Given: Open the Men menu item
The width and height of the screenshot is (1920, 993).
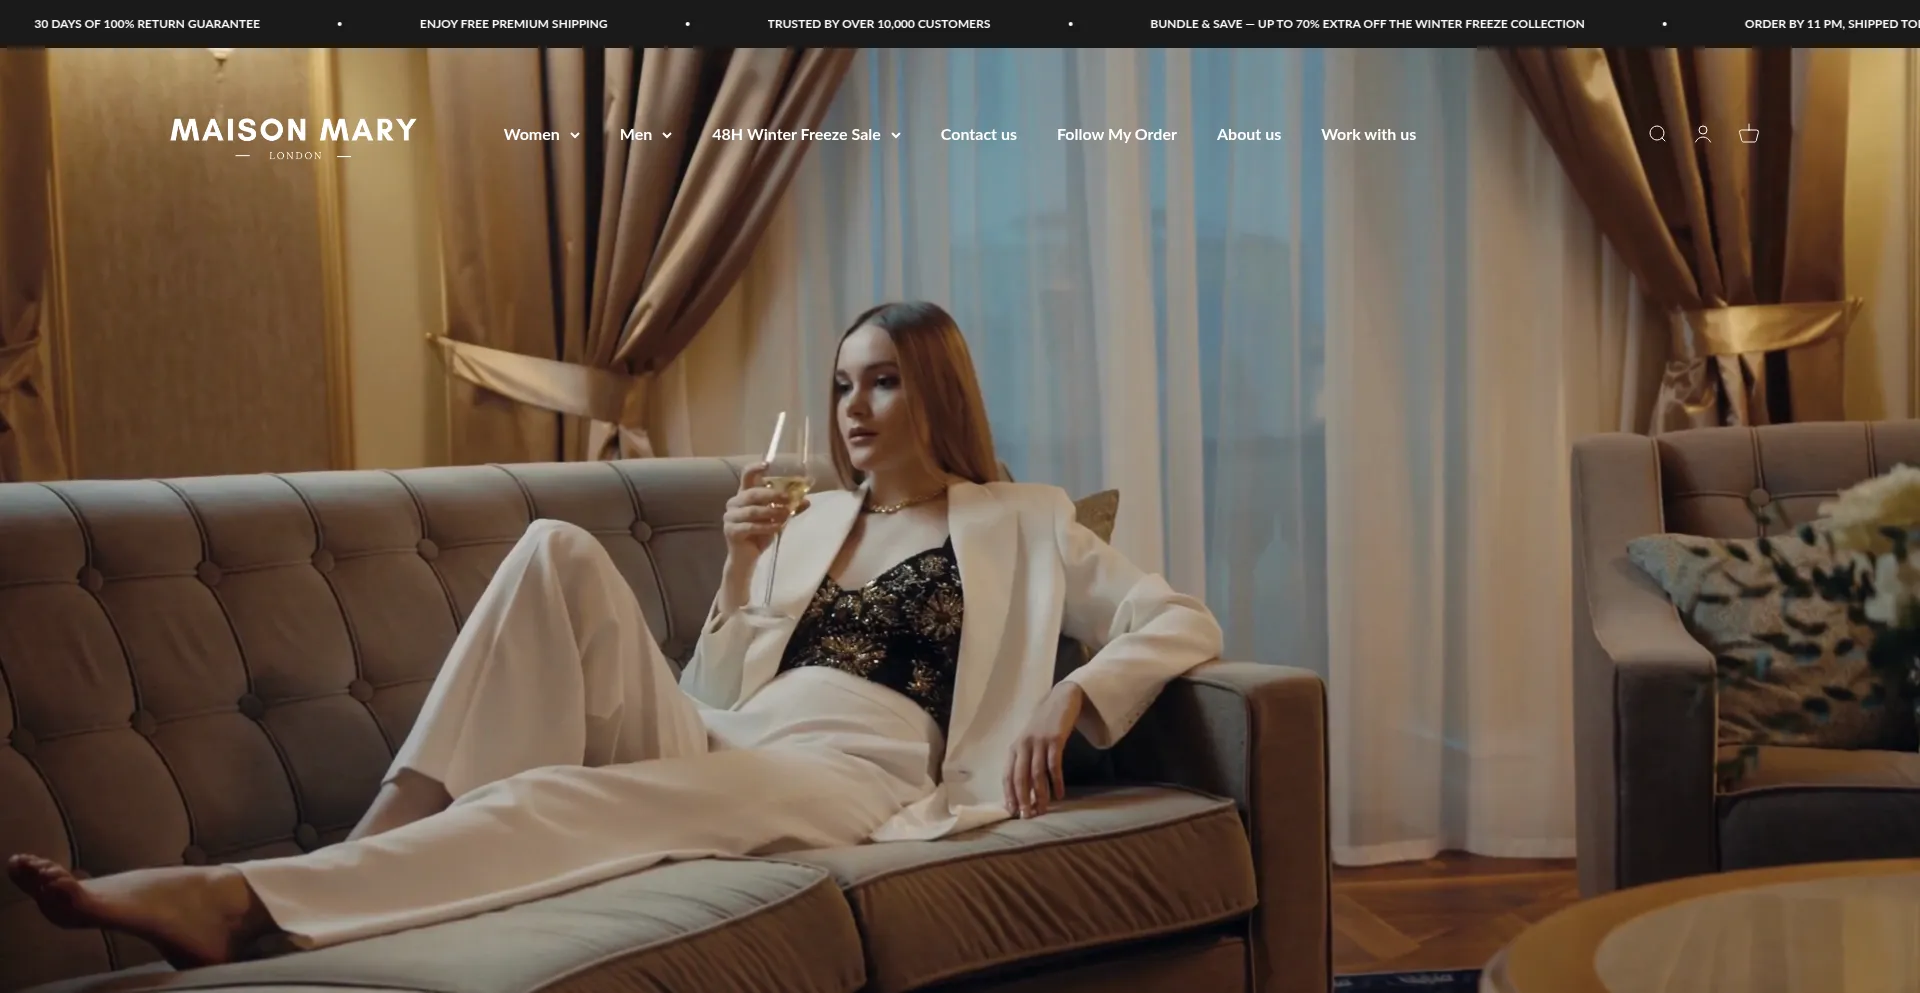Looking at the screenshot, I should pyautogui.click(x=635, y=134).
